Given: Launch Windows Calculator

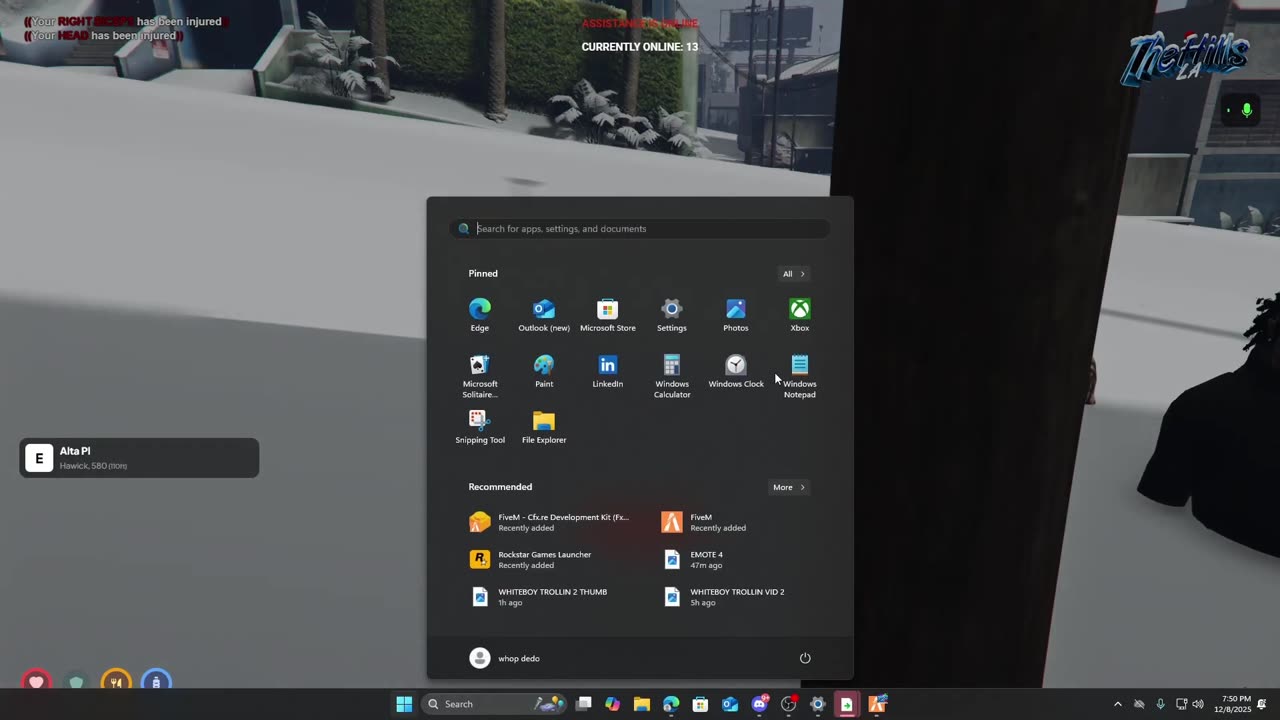Looking at the screenshot, I should (672, 375).
